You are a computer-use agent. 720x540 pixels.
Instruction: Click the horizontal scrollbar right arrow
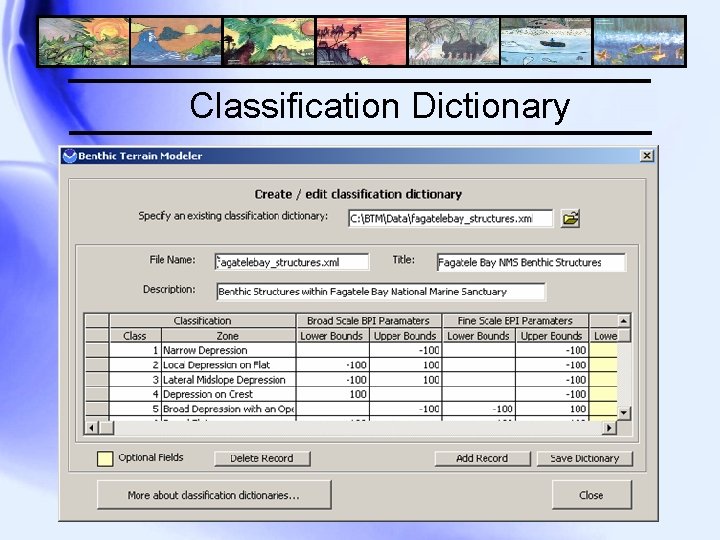click(x=609, y=428)
